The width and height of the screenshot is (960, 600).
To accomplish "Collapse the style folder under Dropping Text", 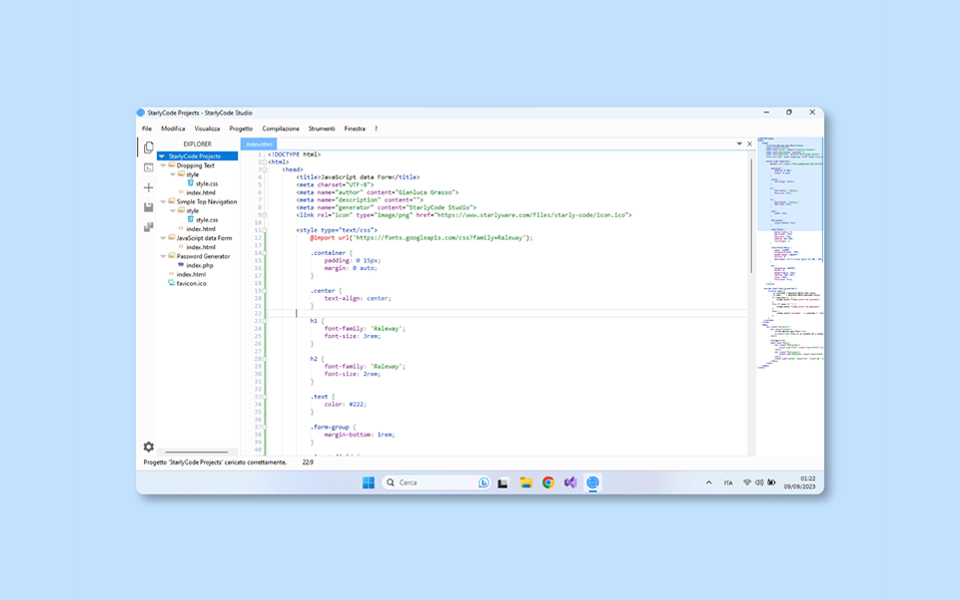I will [x=173, y=174].
